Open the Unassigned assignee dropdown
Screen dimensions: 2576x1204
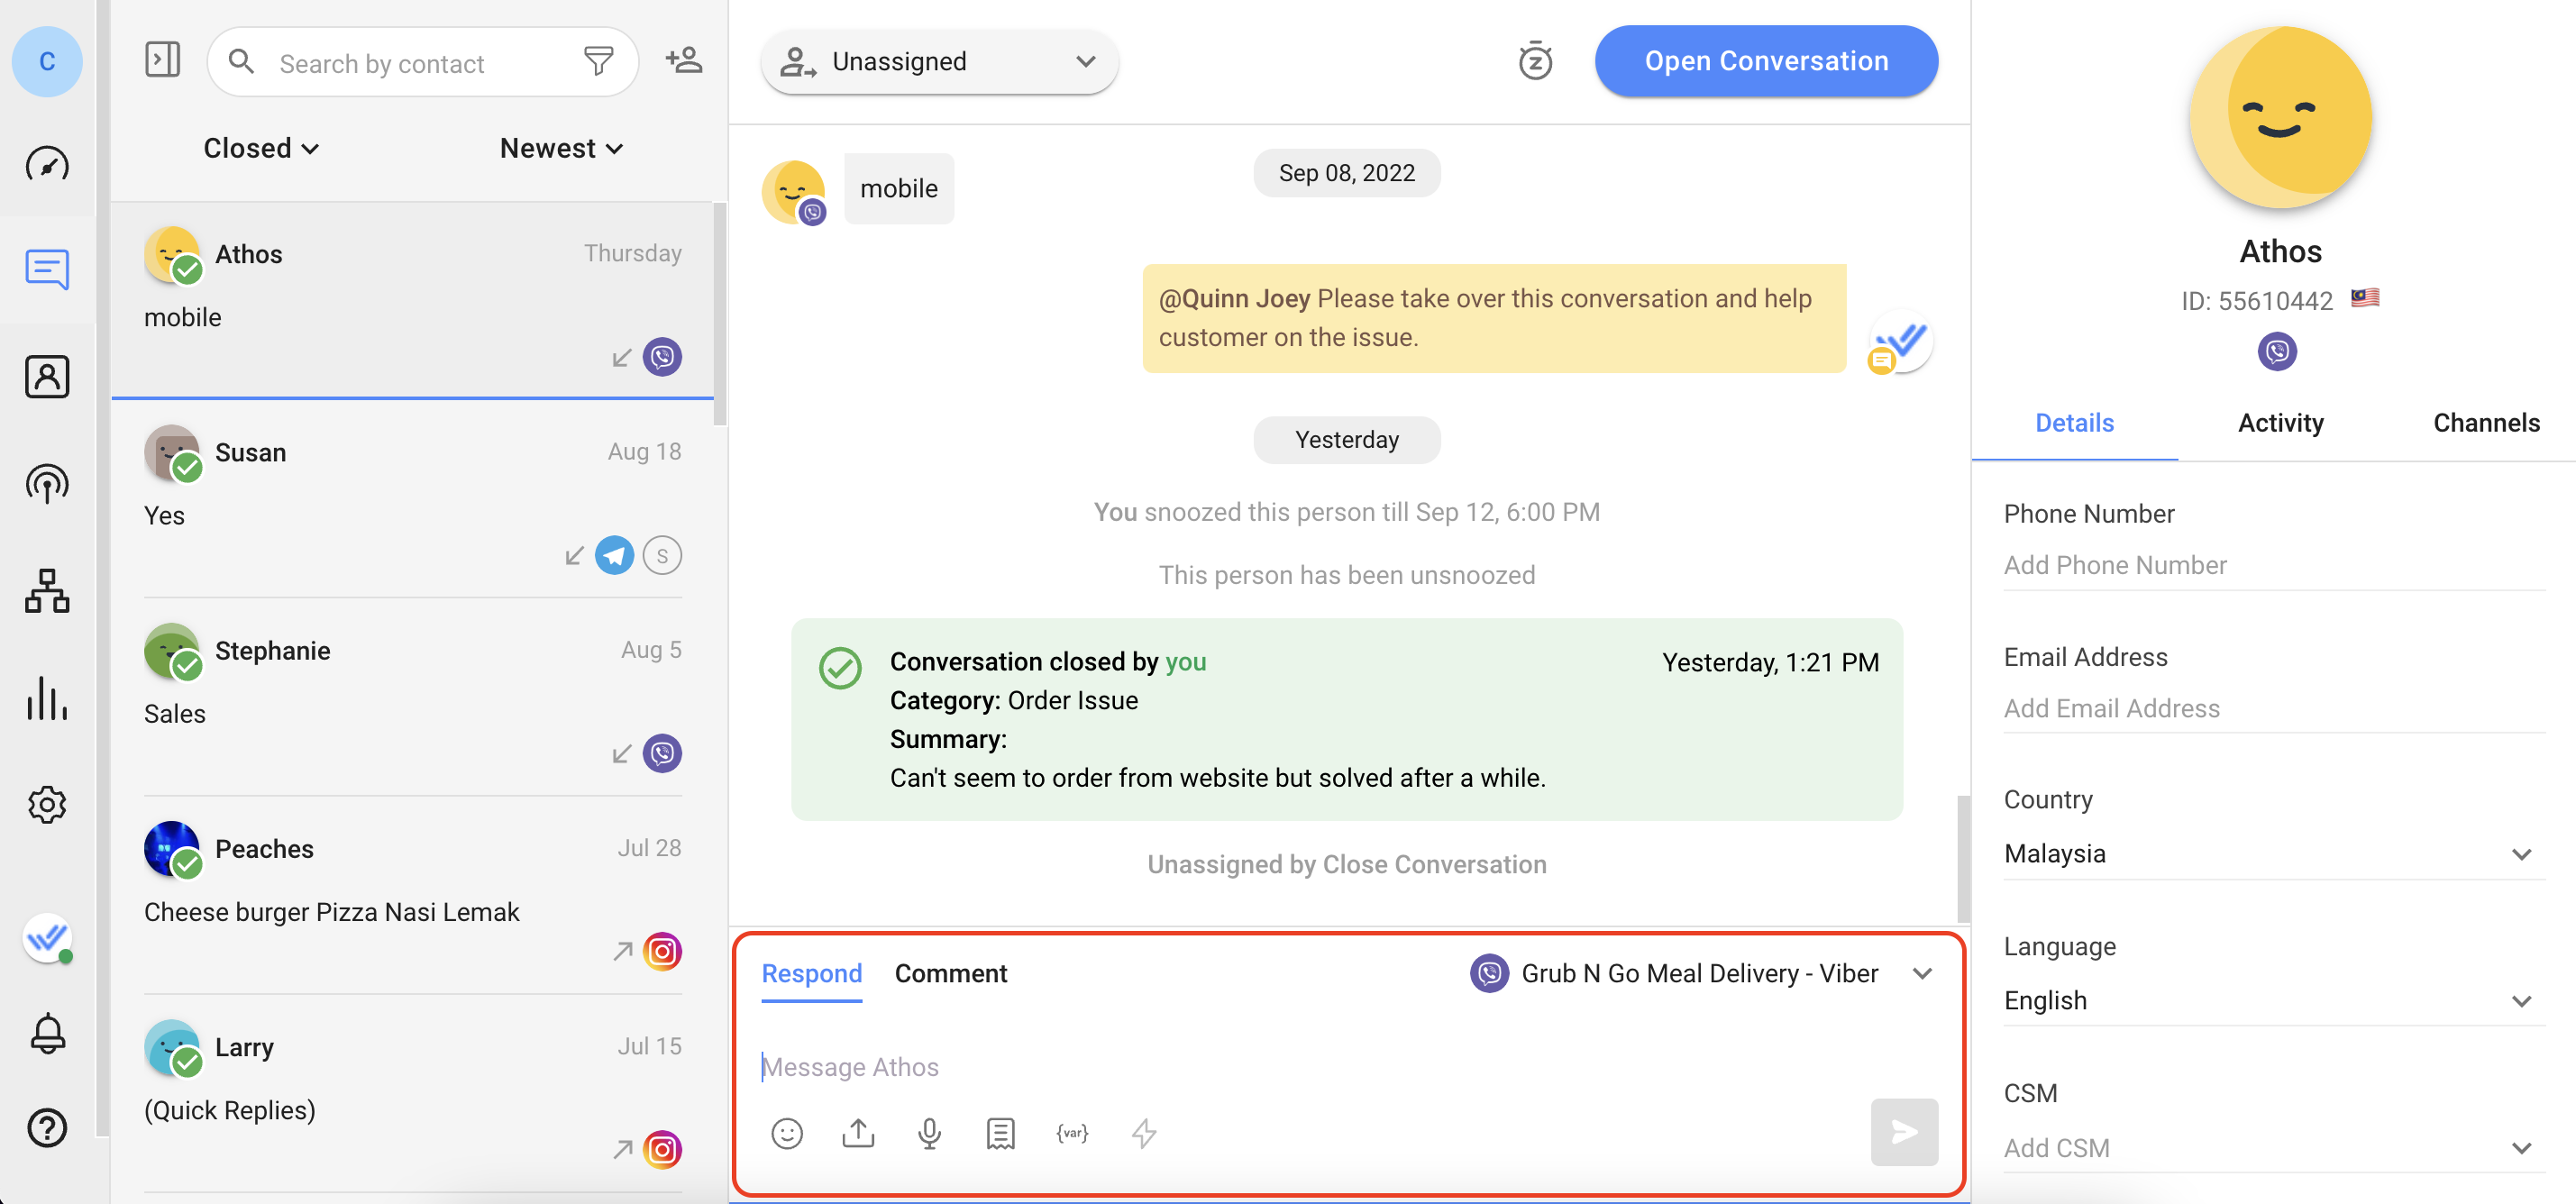[939, 62]
